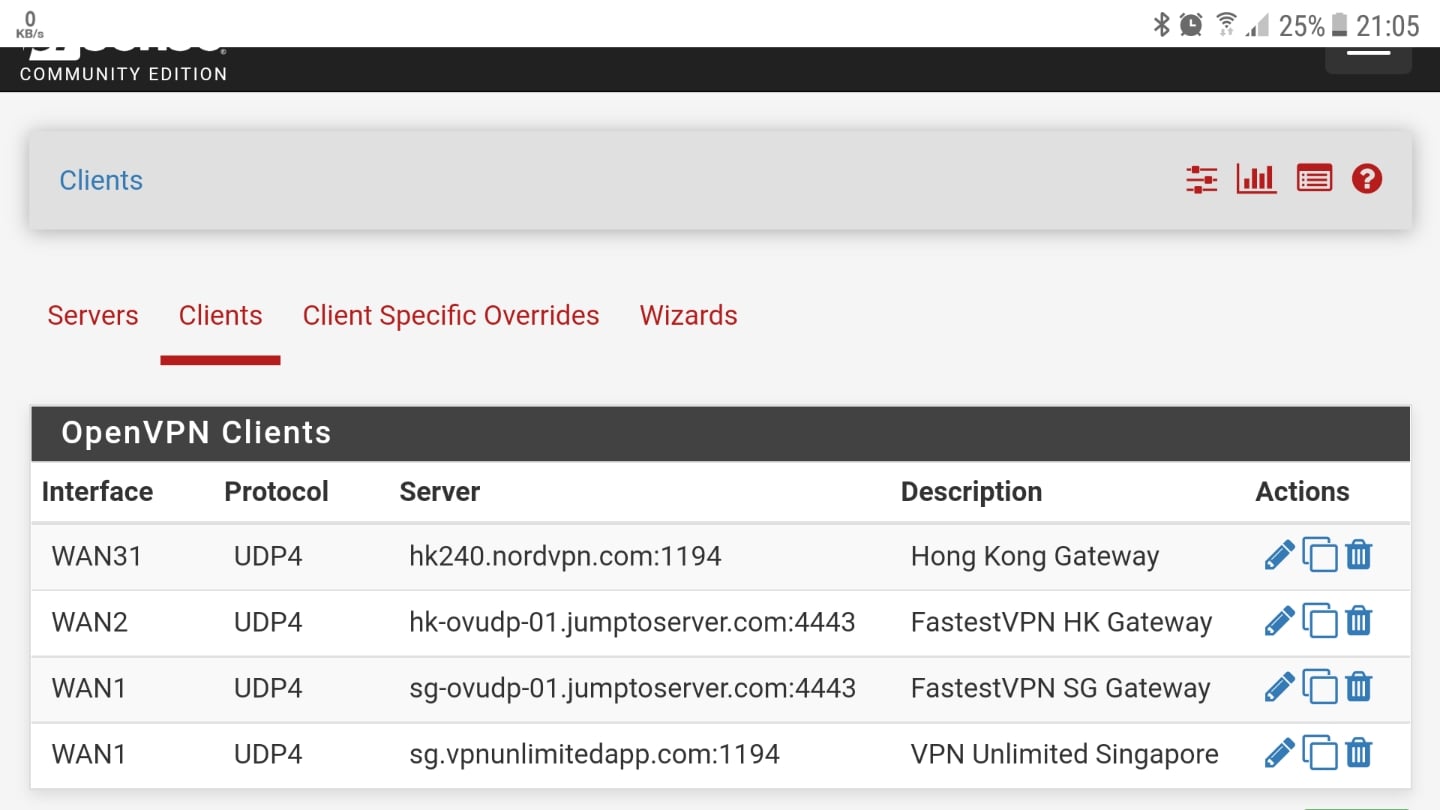This screenshot has height=810, width=1440.
Task: Tap the alarm clock status icon
Action: coord(1191,25)
